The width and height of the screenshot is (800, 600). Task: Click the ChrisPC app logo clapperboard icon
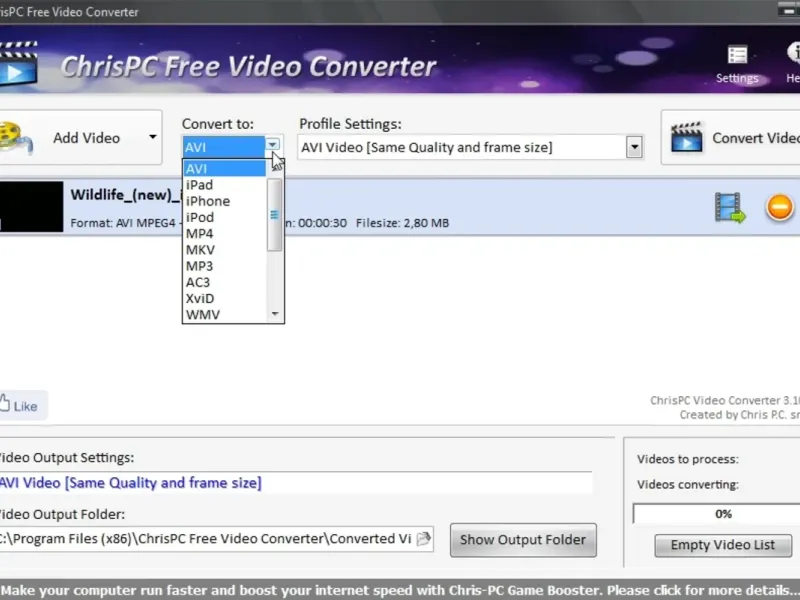click(x=18, y=64)
